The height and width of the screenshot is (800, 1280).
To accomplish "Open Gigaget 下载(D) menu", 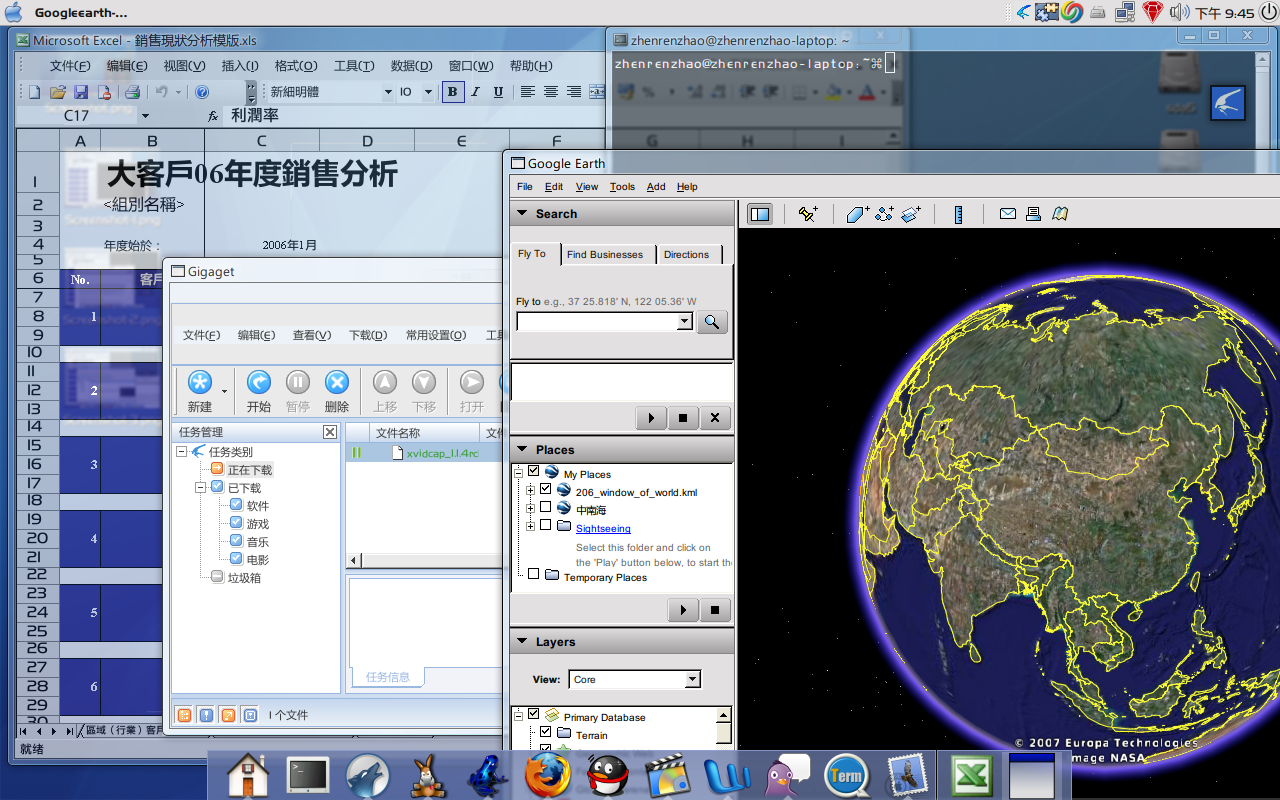I will [368, 335].
